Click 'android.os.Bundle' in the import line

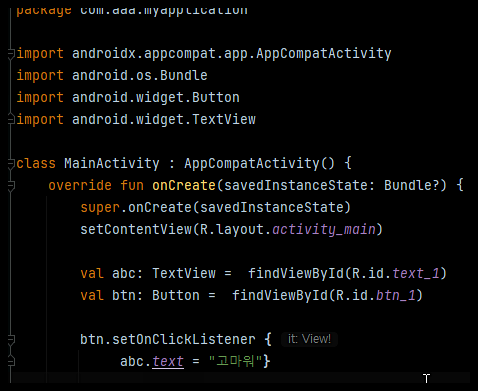tap(140, 75)
